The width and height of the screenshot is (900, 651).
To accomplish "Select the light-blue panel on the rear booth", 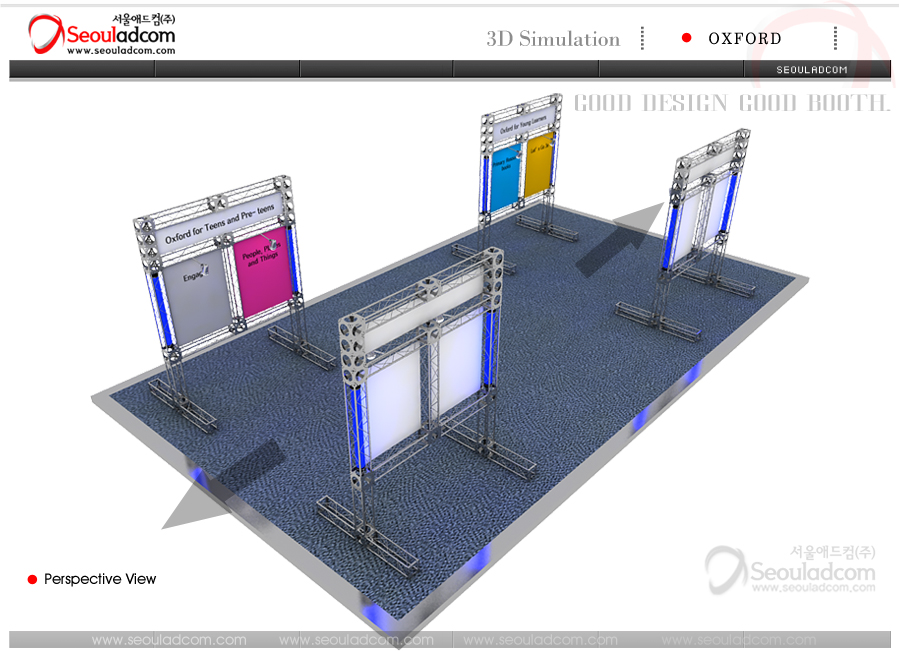I will point(506,177).
